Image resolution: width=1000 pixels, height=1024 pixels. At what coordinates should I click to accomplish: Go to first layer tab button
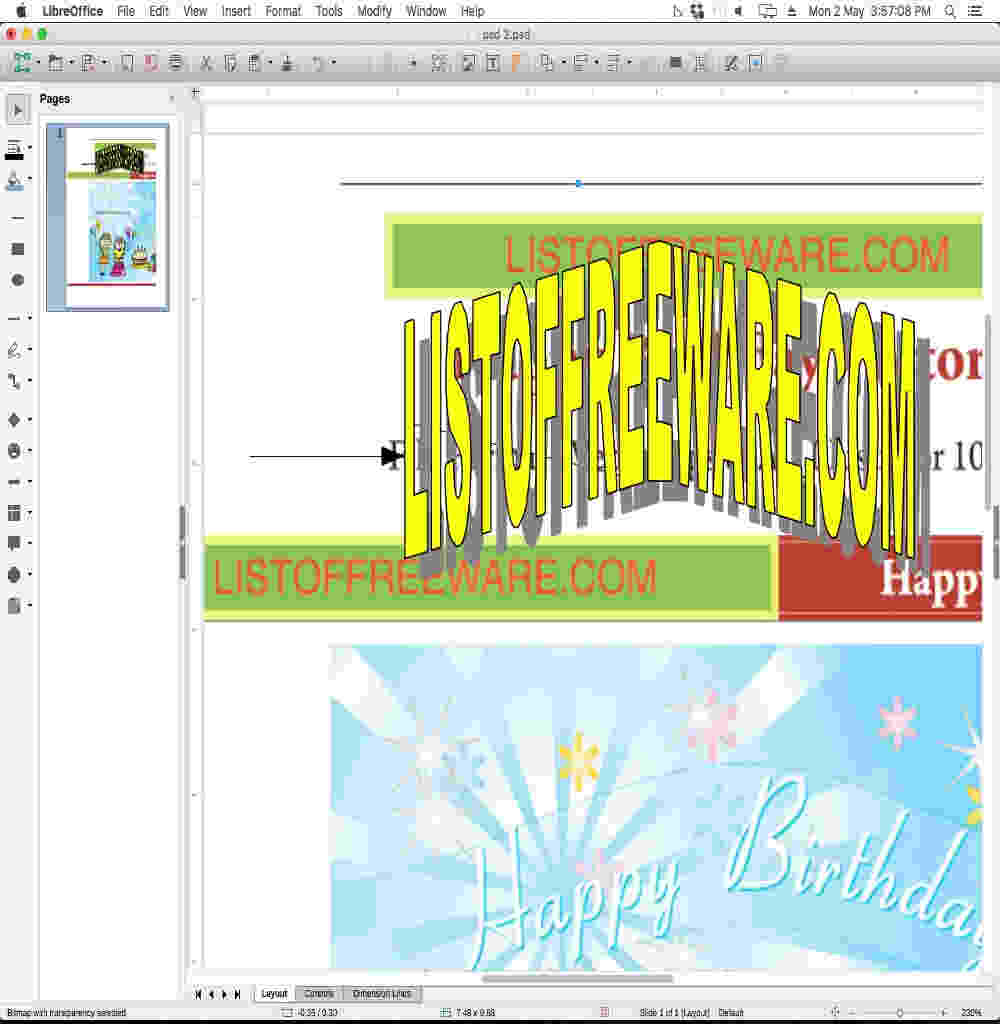click(198, 994)
